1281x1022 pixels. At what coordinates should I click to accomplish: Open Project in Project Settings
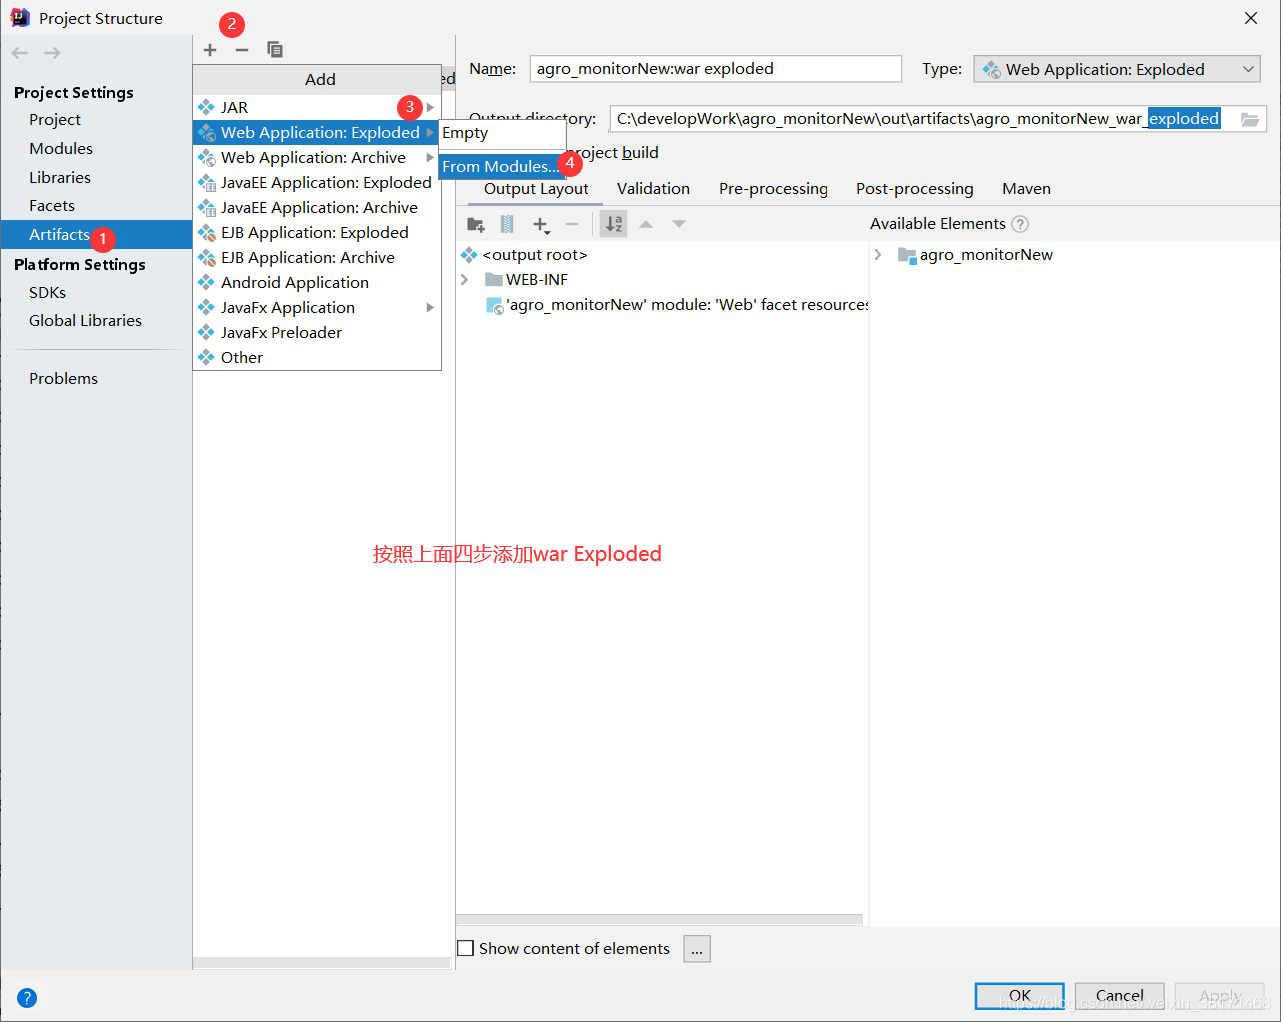(x=55, y=120)
